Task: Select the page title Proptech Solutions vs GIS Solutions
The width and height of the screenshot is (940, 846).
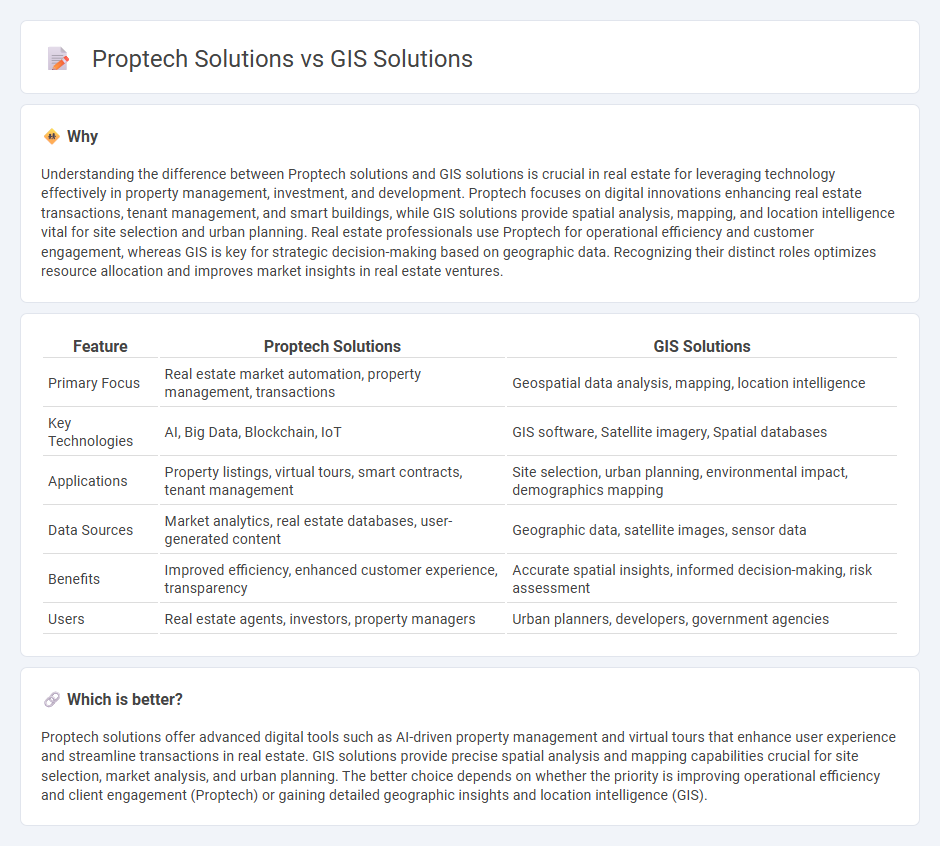Action: 282,59
